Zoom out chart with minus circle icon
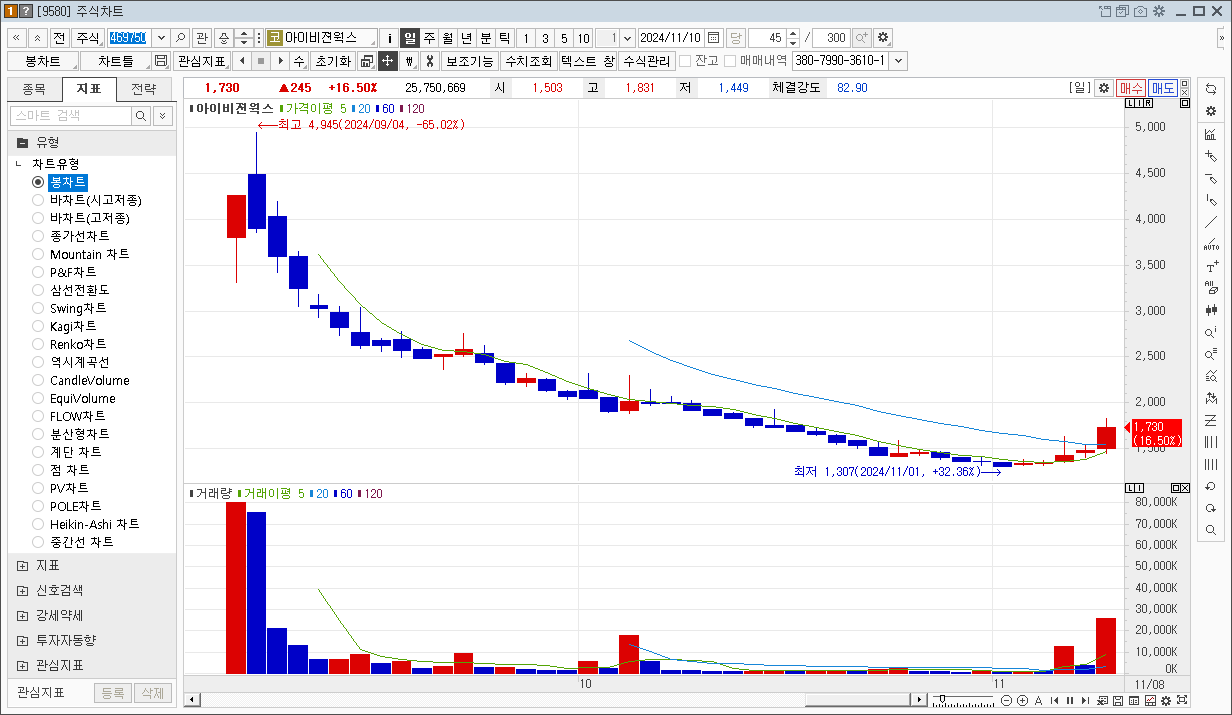Image resolution: width=1232 pixels, height=715 pixels. pos(1007,700)
